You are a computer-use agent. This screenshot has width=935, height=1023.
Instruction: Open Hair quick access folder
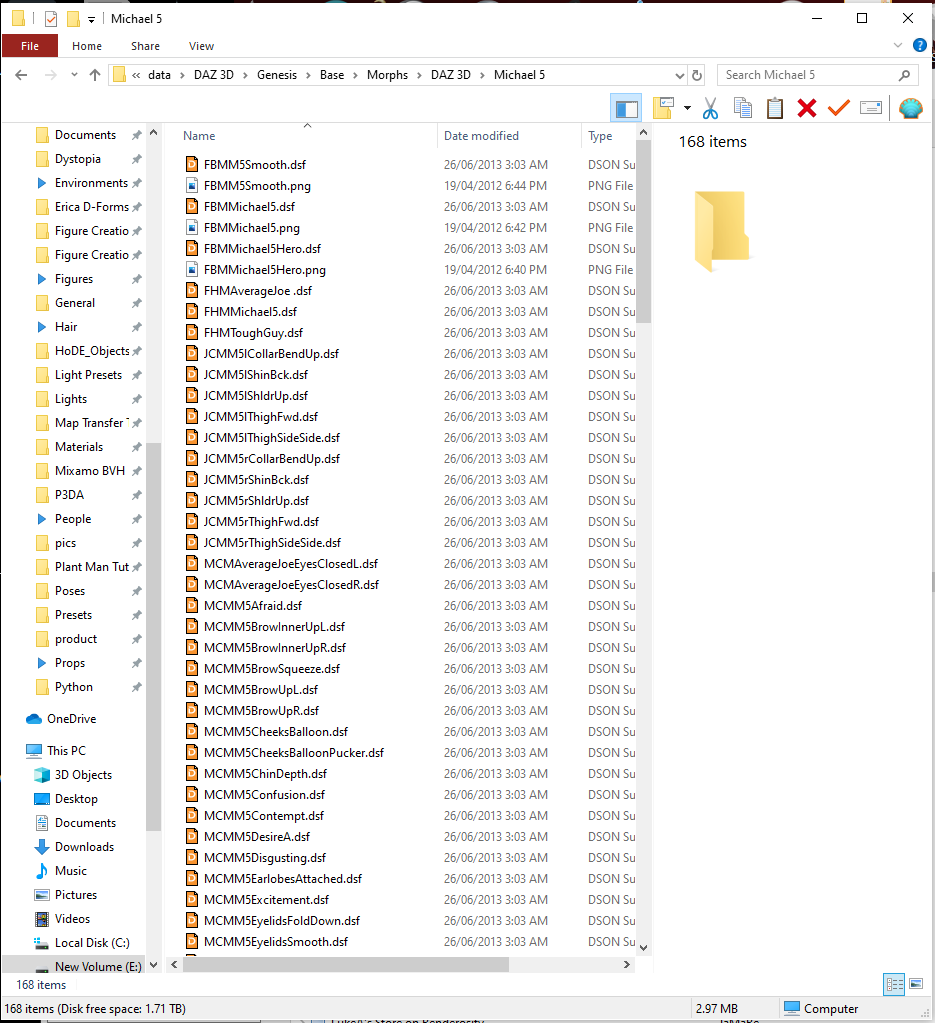point(66,327)
